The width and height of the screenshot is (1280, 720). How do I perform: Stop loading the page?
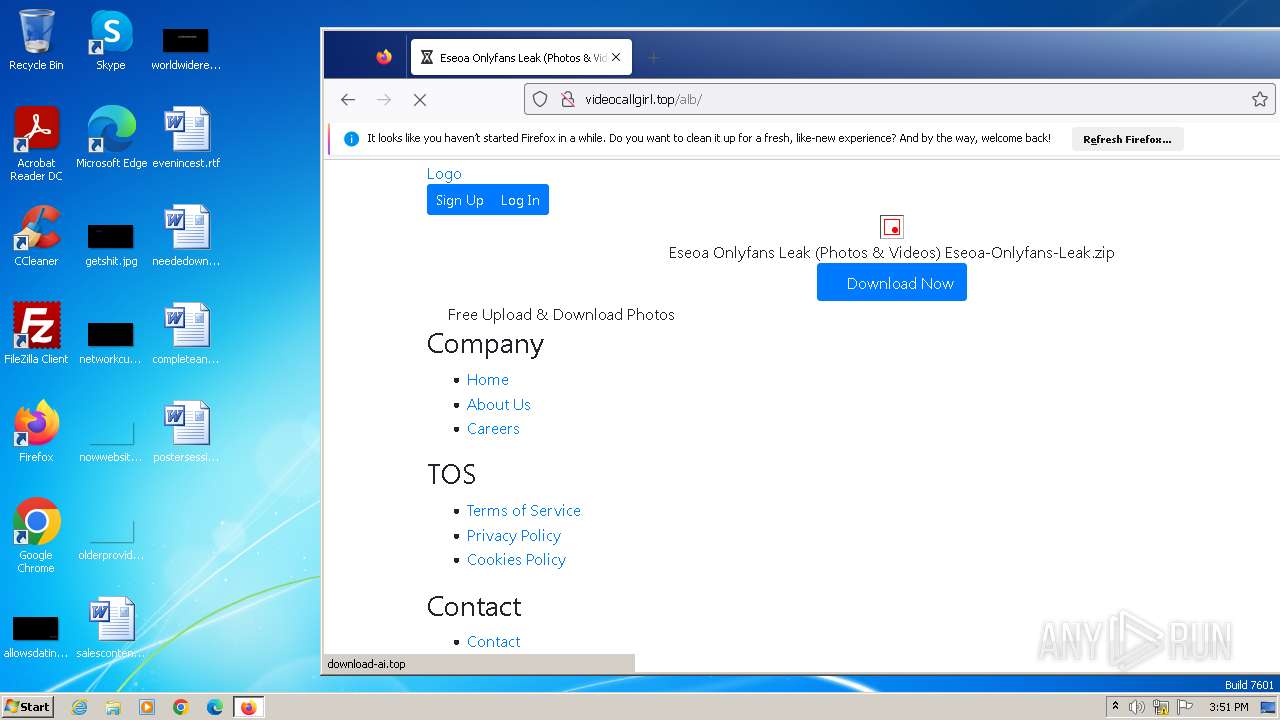point(420,99)
